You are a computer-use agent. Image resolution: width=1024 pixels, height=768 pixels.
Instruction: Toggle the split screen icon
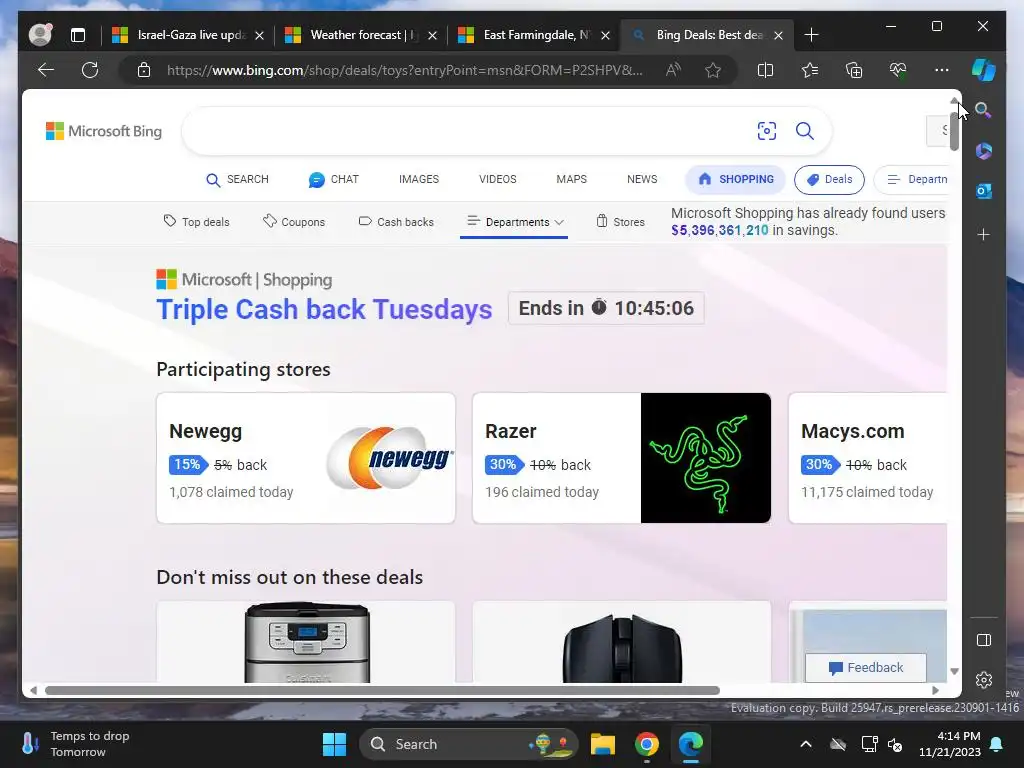click(x=765, y=70)
